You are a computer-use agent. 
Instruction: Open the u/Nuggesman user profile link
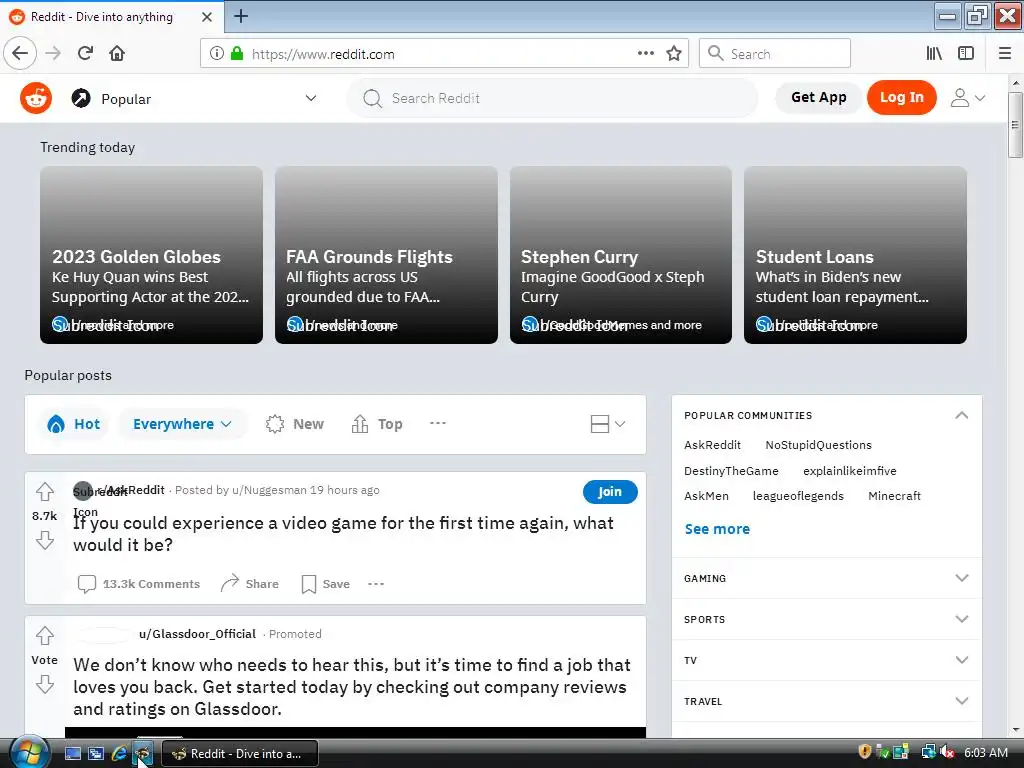pos(269,490)
